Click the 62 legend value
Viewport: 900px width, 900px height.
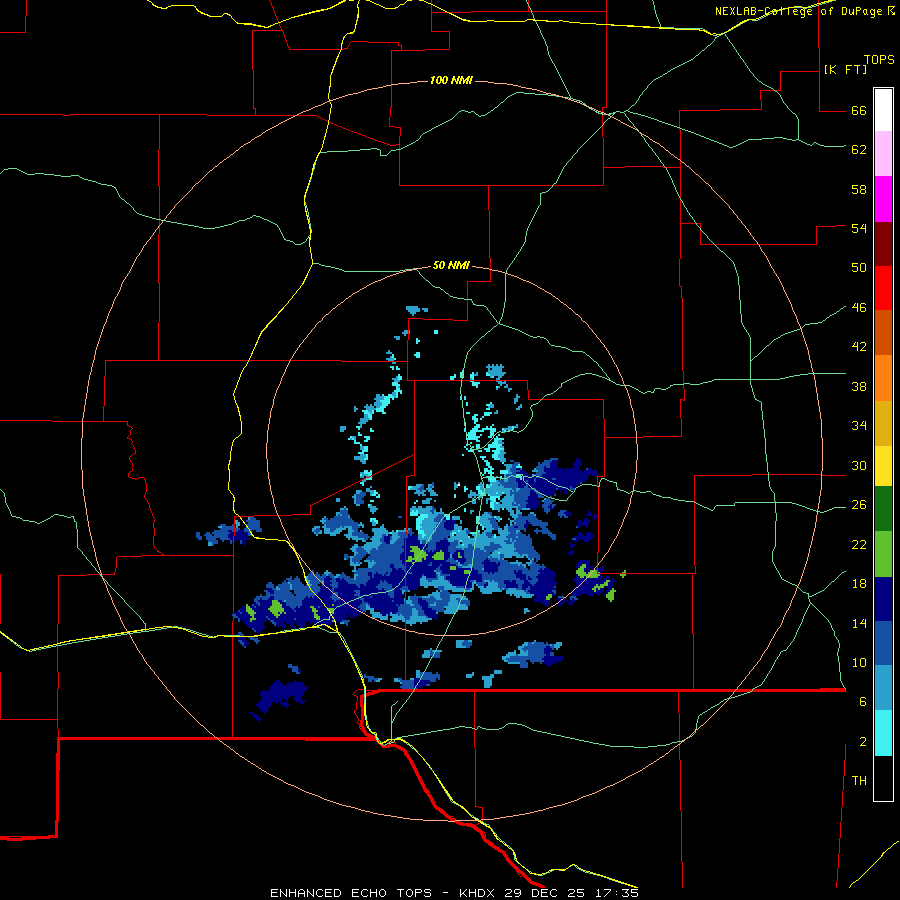click(x=859, y=149)
